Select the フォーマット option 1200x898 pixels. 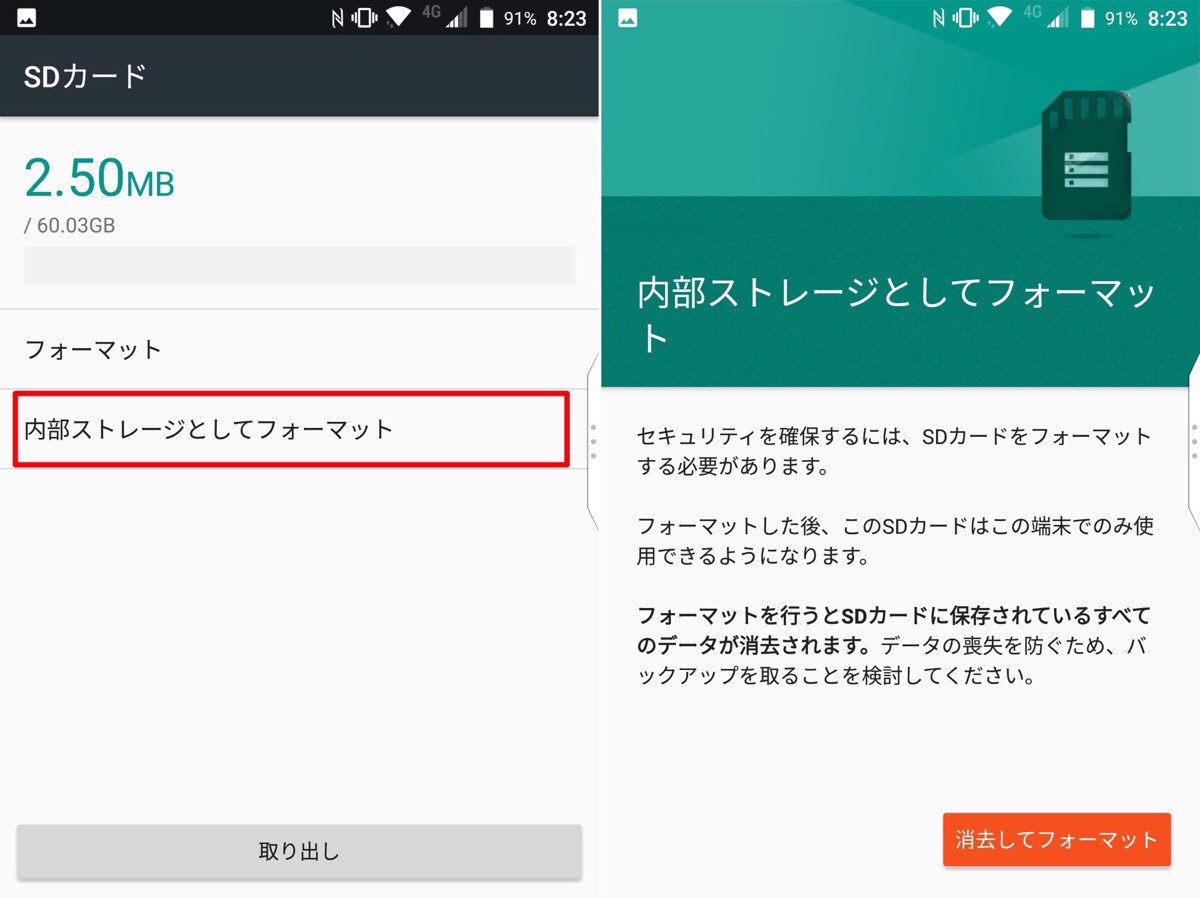click(299, 350)
